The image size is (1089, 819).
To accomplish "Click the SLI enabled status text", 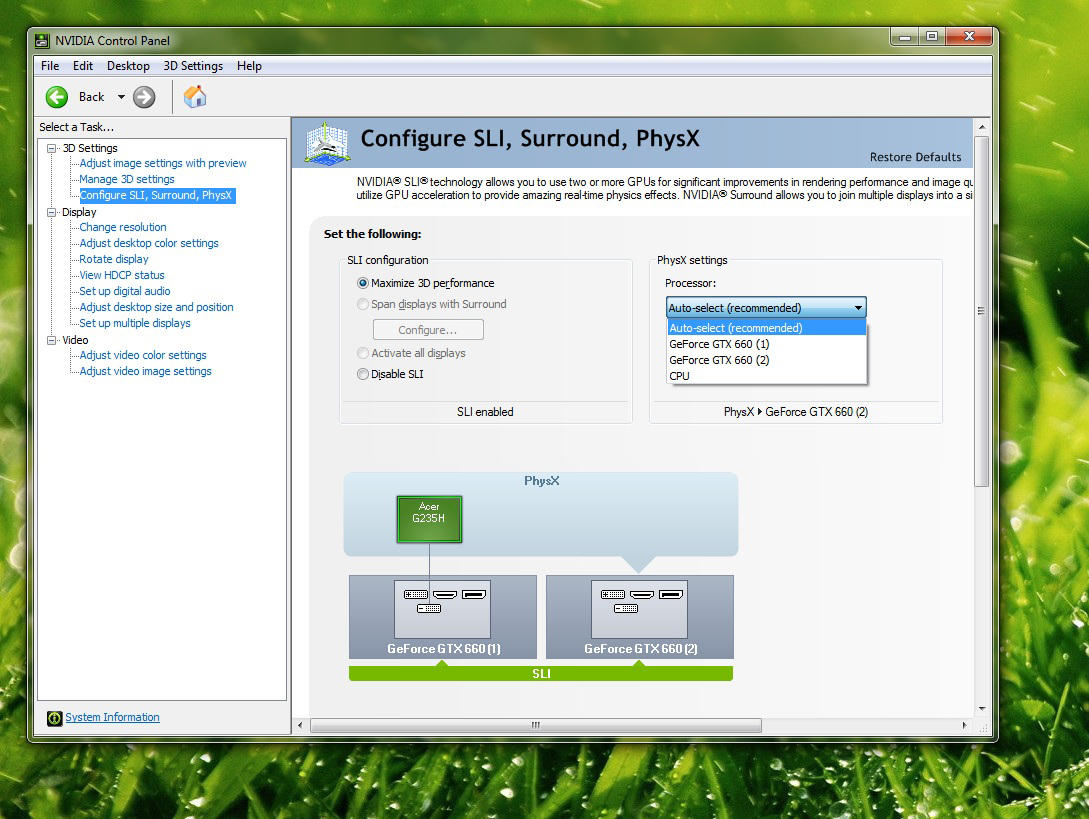I will pos(485,412).
